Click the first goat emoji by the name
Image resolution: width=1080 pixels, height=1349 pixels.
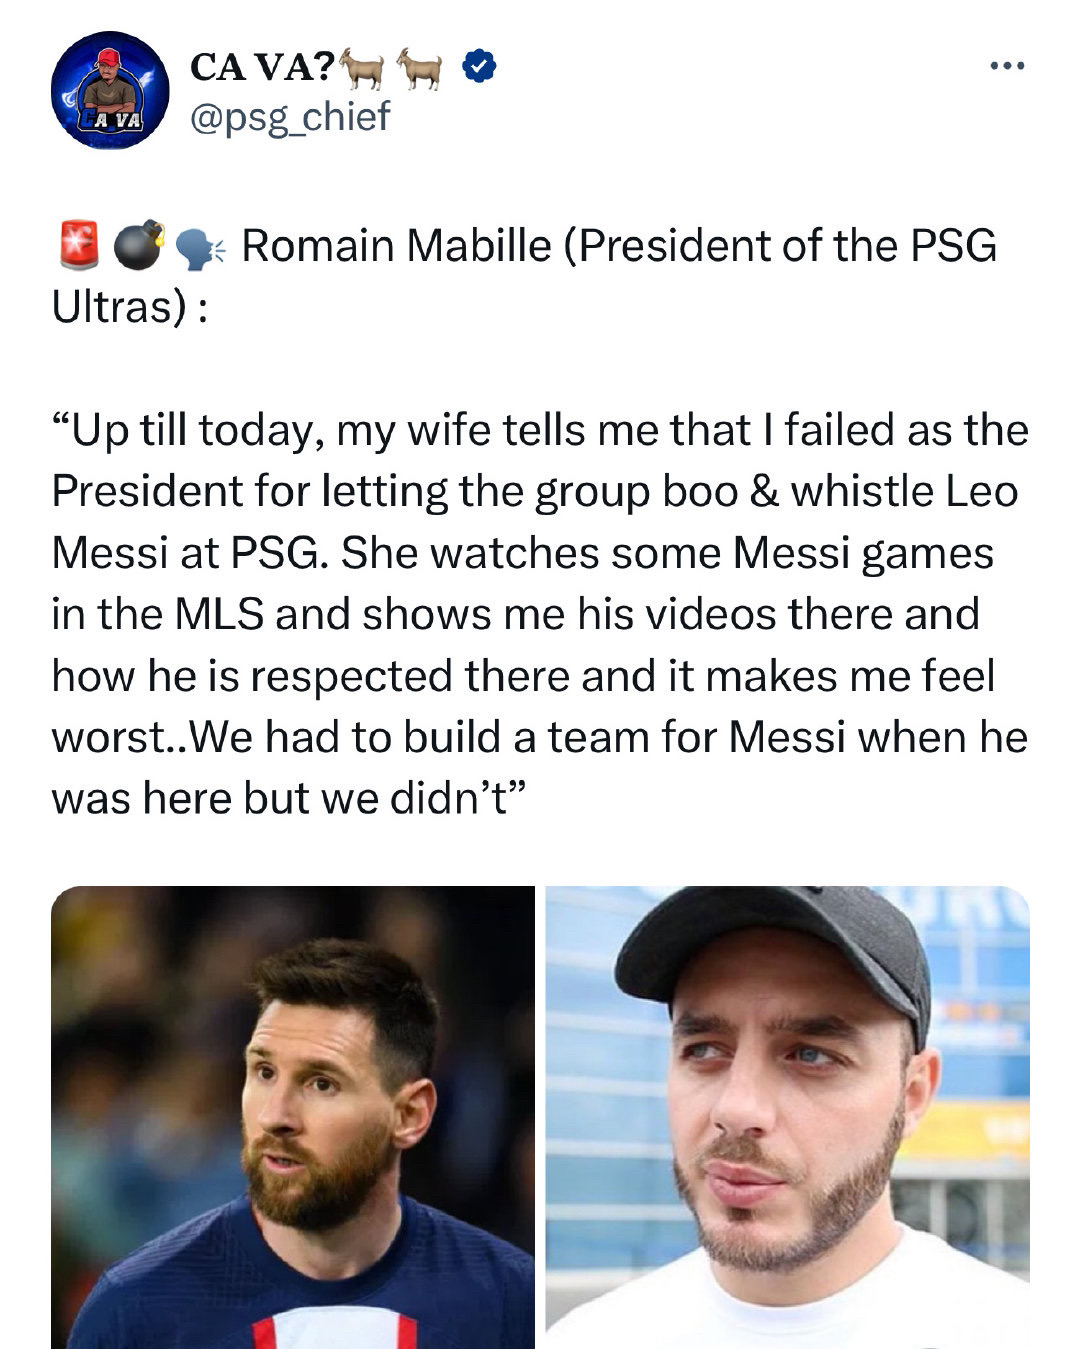pos(364,66)
